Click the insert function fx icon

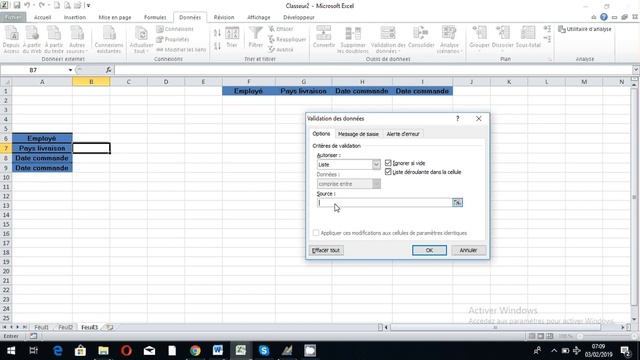(x=108, y=70)
